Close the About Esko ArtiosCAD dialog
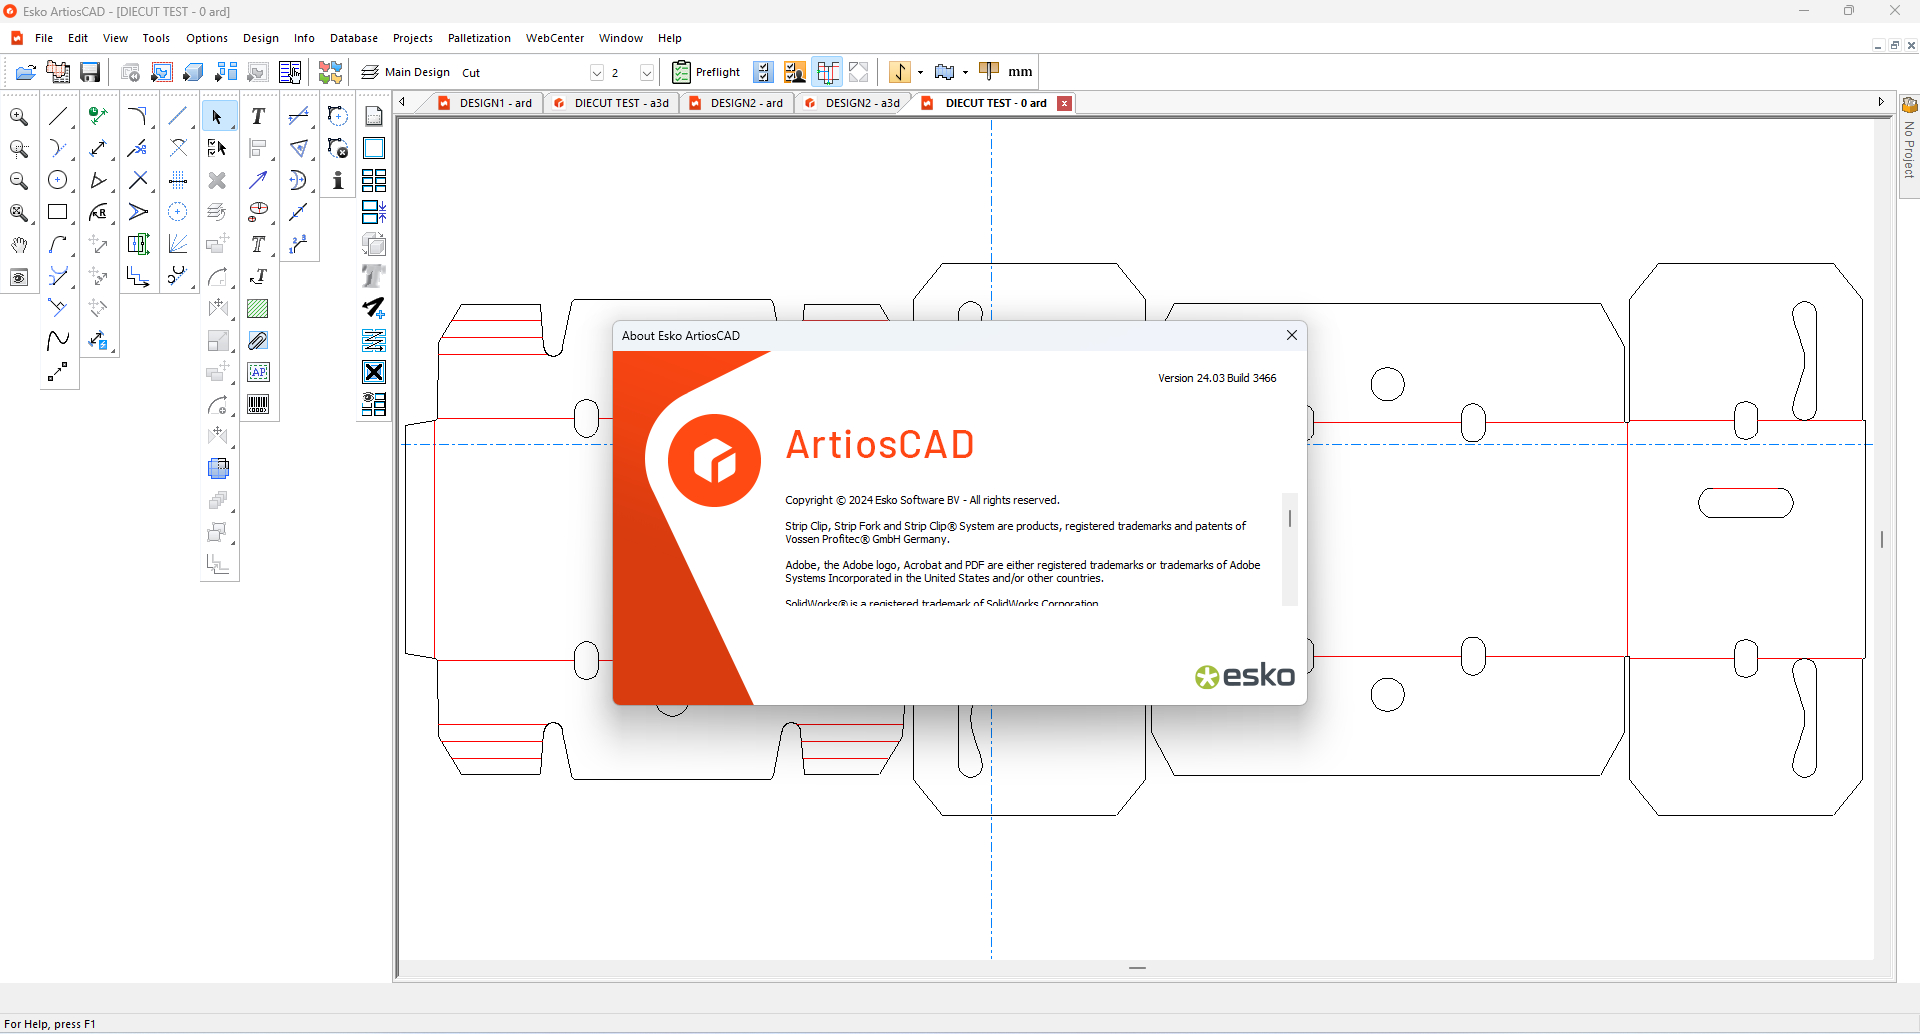 [1292, 335]
